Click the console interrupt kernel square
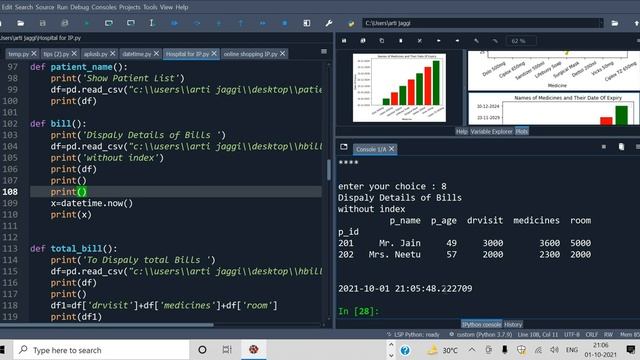Image resolution: width=640 pixels, height=360 pixels. point(604,147)
